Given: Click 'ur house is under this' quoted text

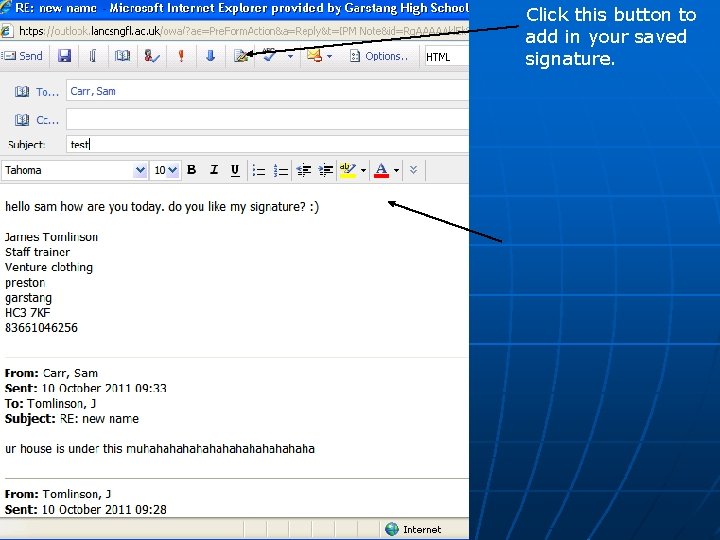Looking at the screenshot, I should pyautogui.click(x=64, y=449).
